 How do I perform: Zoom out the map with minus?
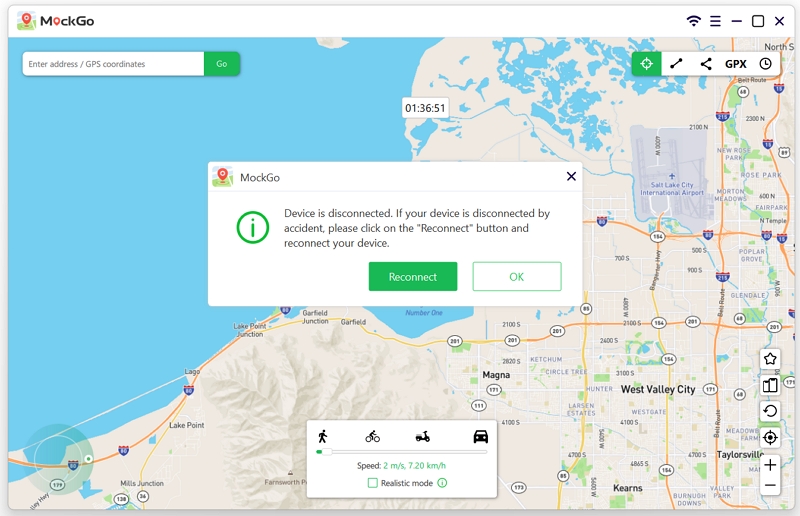pyautogui.click(x=770, y=485)
